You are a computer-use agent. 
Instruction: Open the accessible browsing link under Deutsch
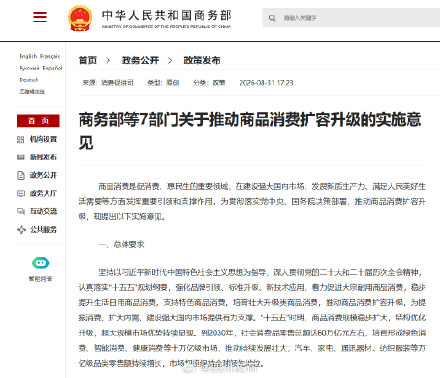pos(32,91)
